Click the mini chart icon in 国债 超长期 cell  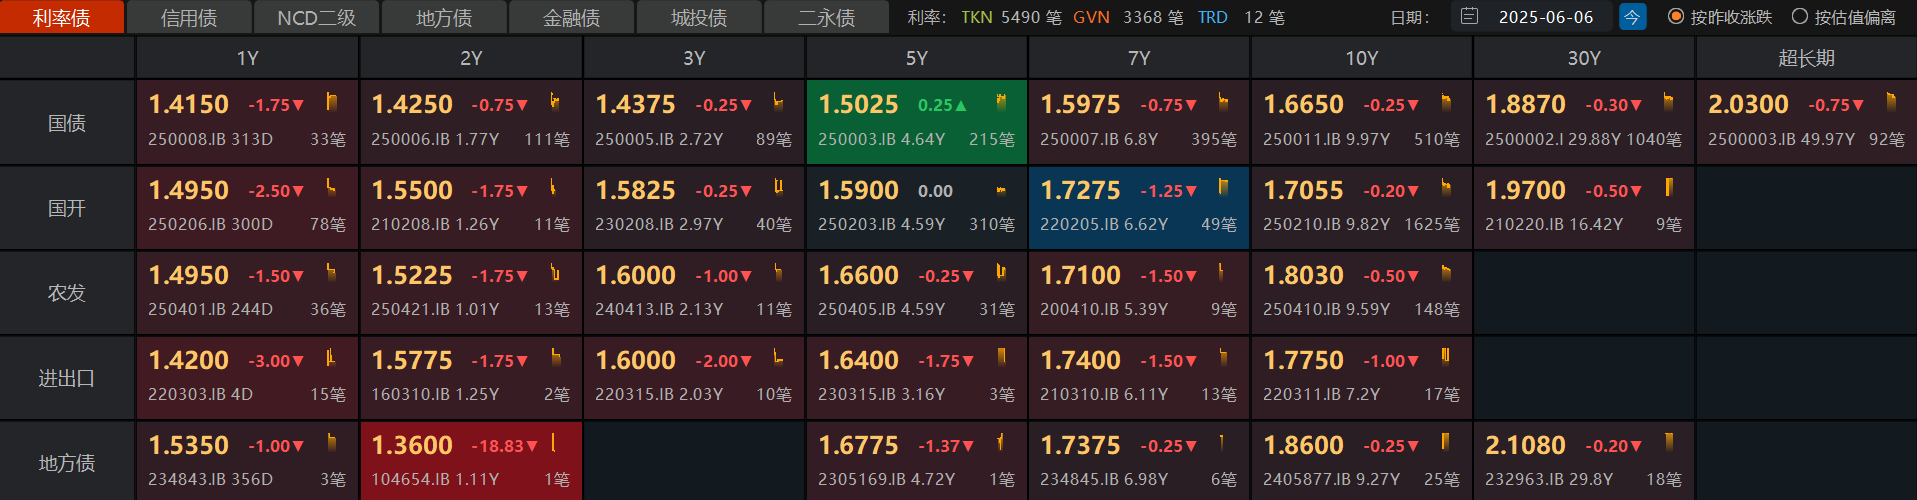[1890, 102]
